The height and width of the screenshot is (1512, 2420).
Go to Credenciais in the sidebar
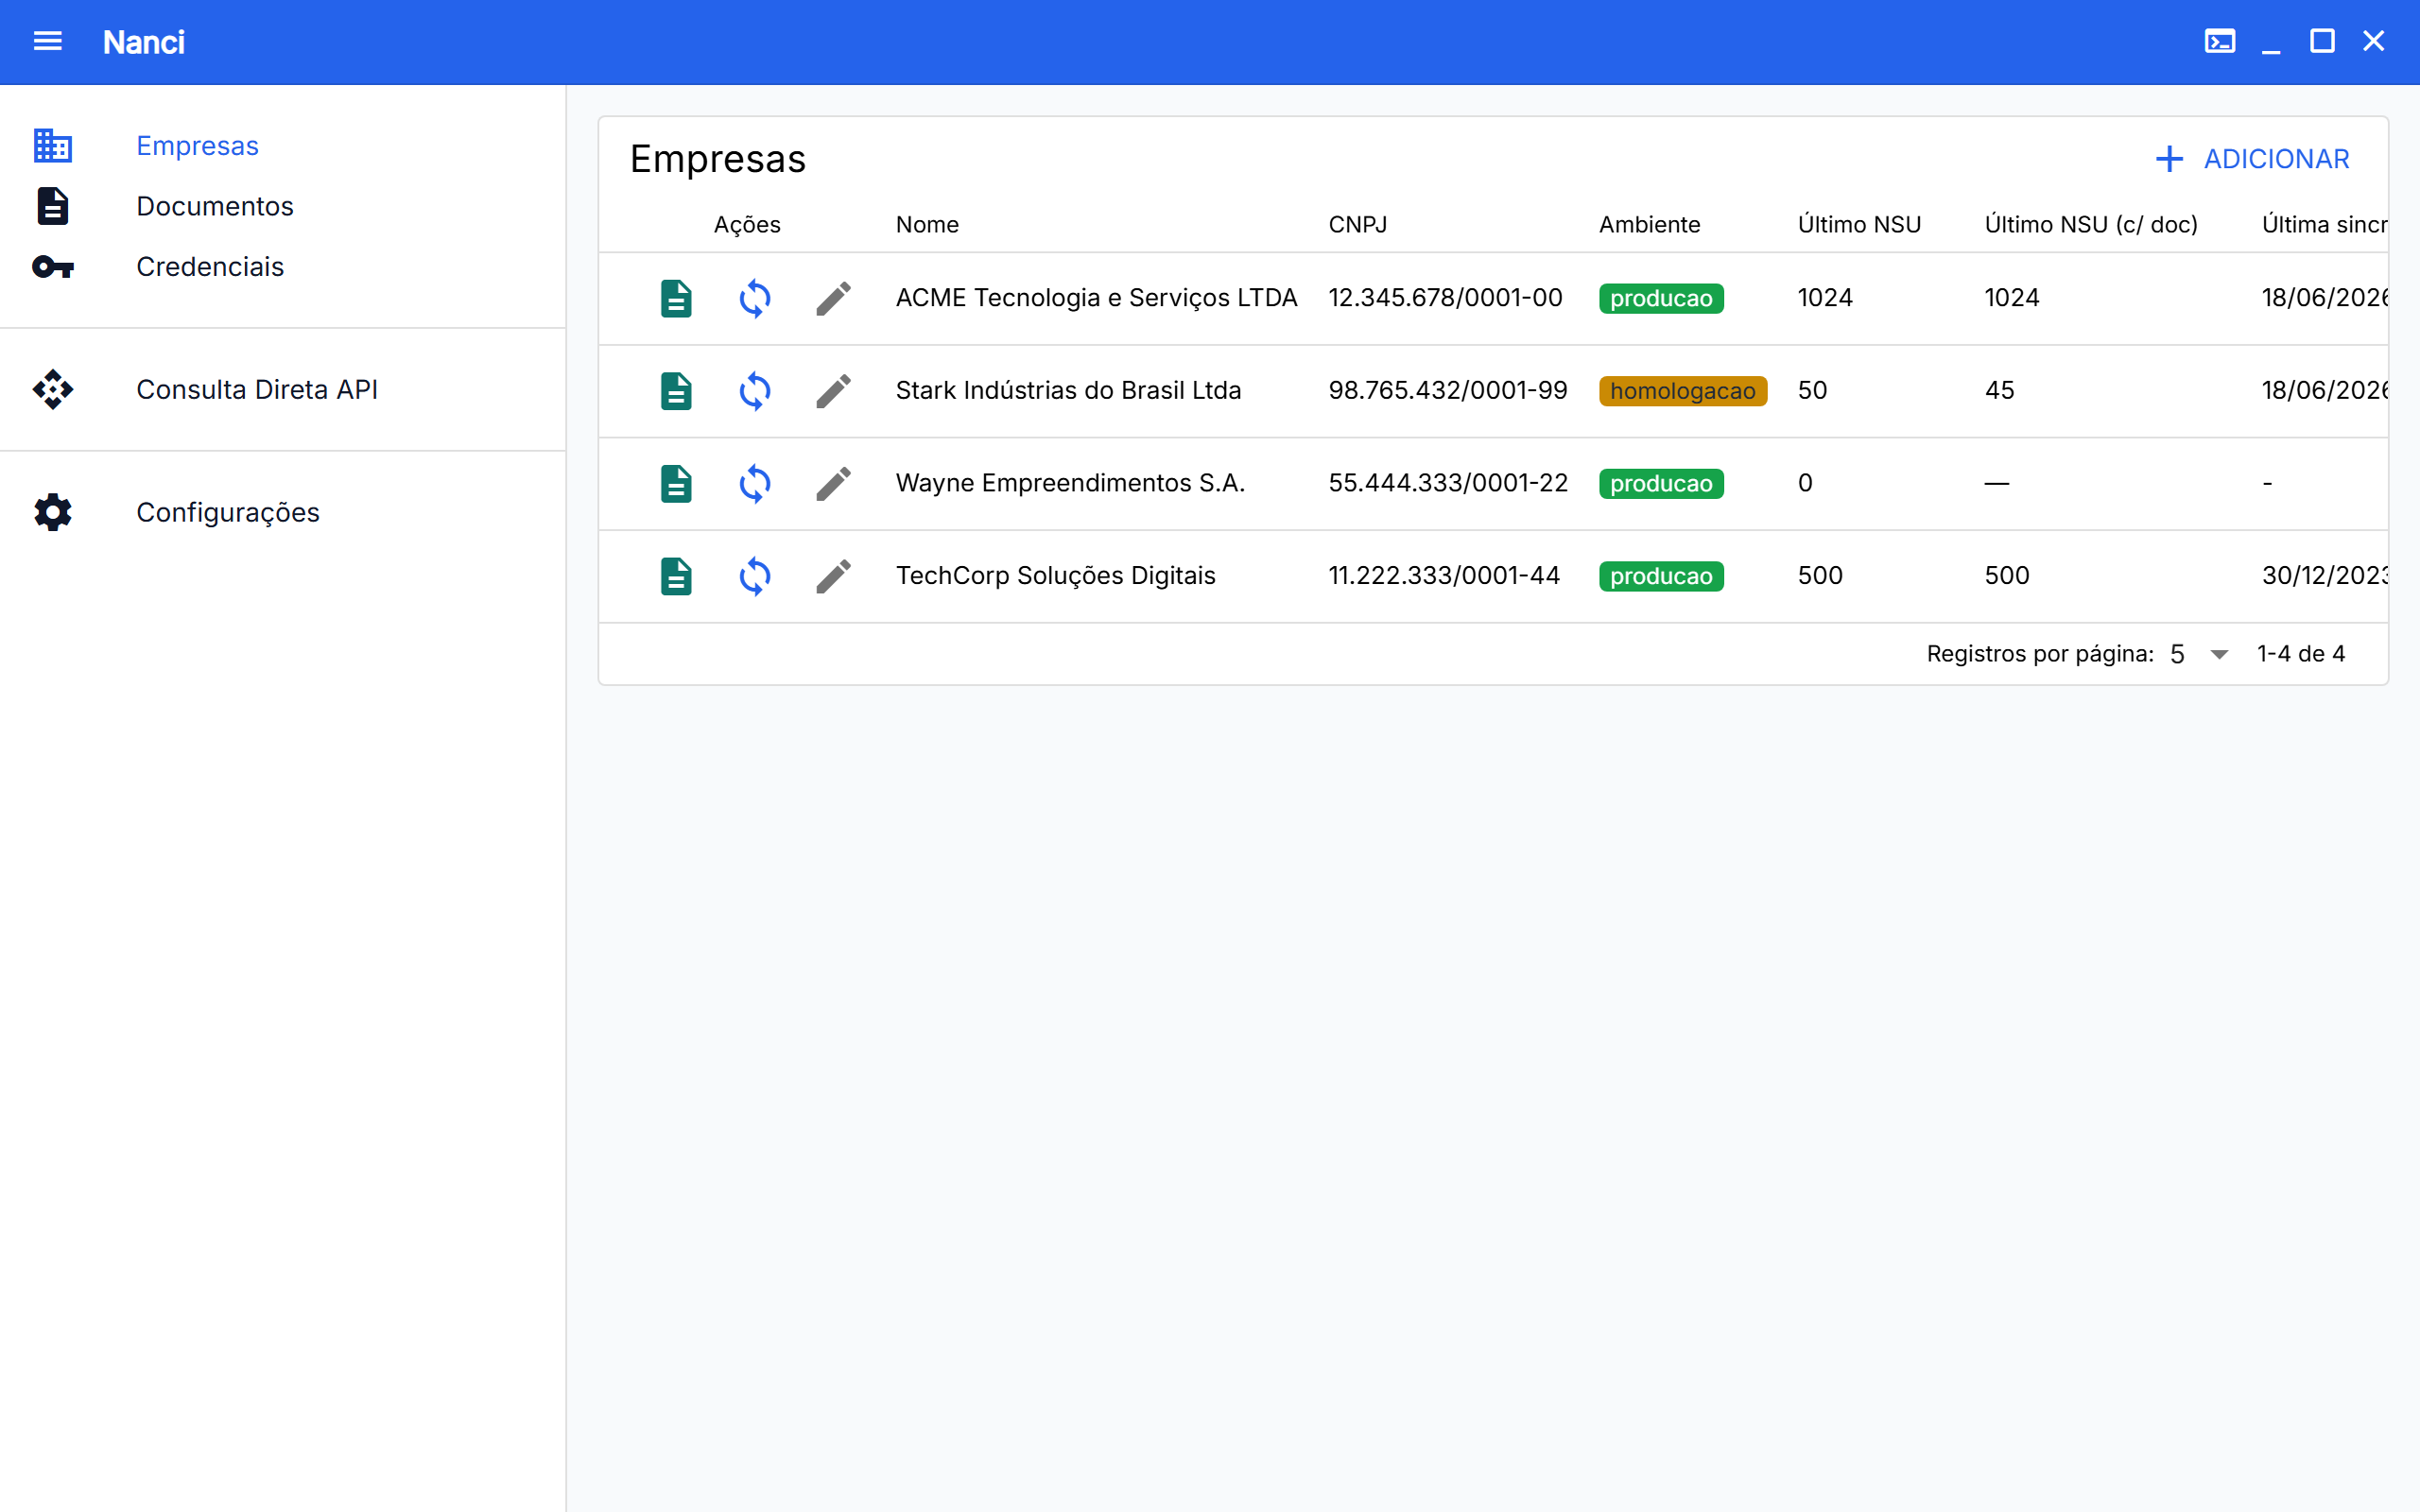[210, 267]
